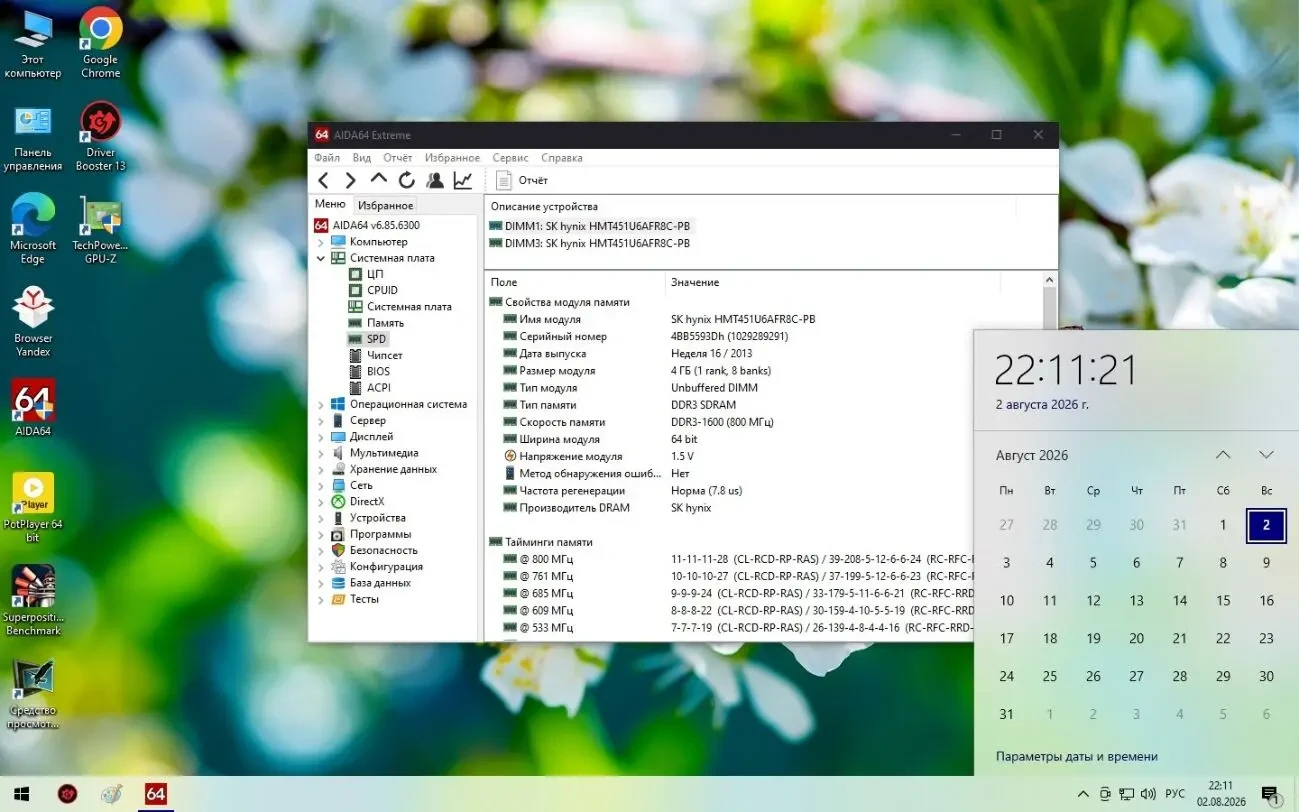1299x812 pixels.
Task: Open the Избранное menu in menu bar
Action: click(452, 158)
